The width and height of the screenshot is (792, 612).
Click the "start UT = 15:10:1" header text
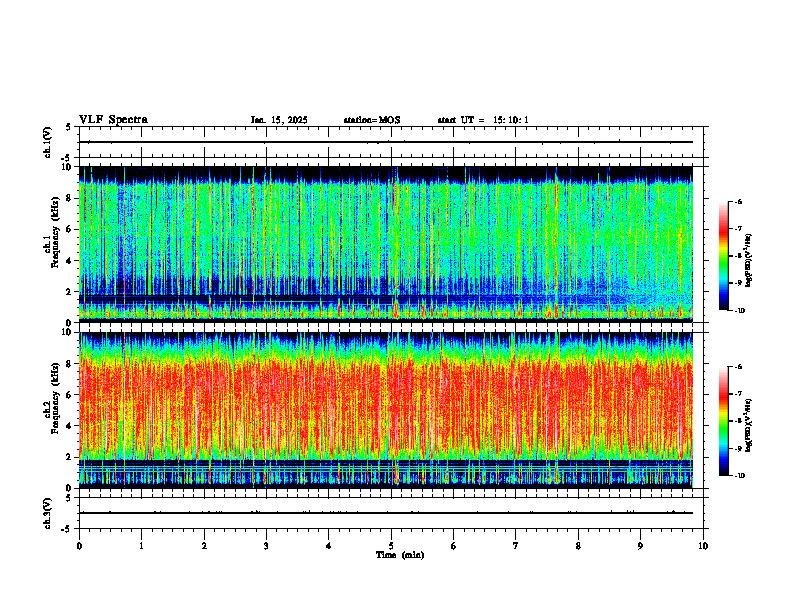[483, 120]
